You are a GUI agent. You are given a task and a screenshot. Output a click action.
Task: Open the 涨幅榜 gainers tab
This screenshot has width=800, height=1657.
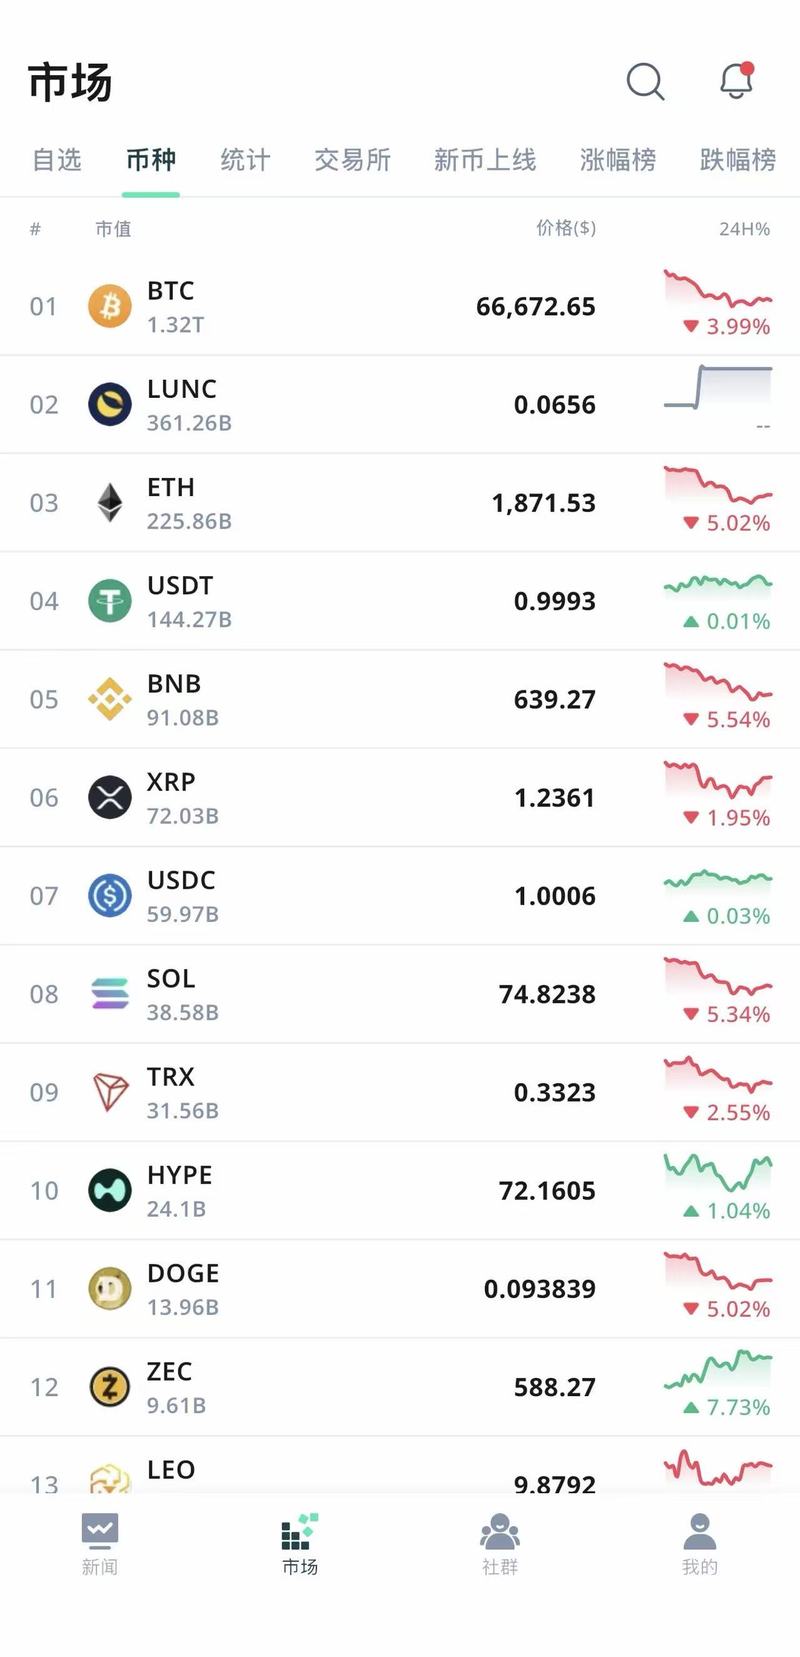618,160
